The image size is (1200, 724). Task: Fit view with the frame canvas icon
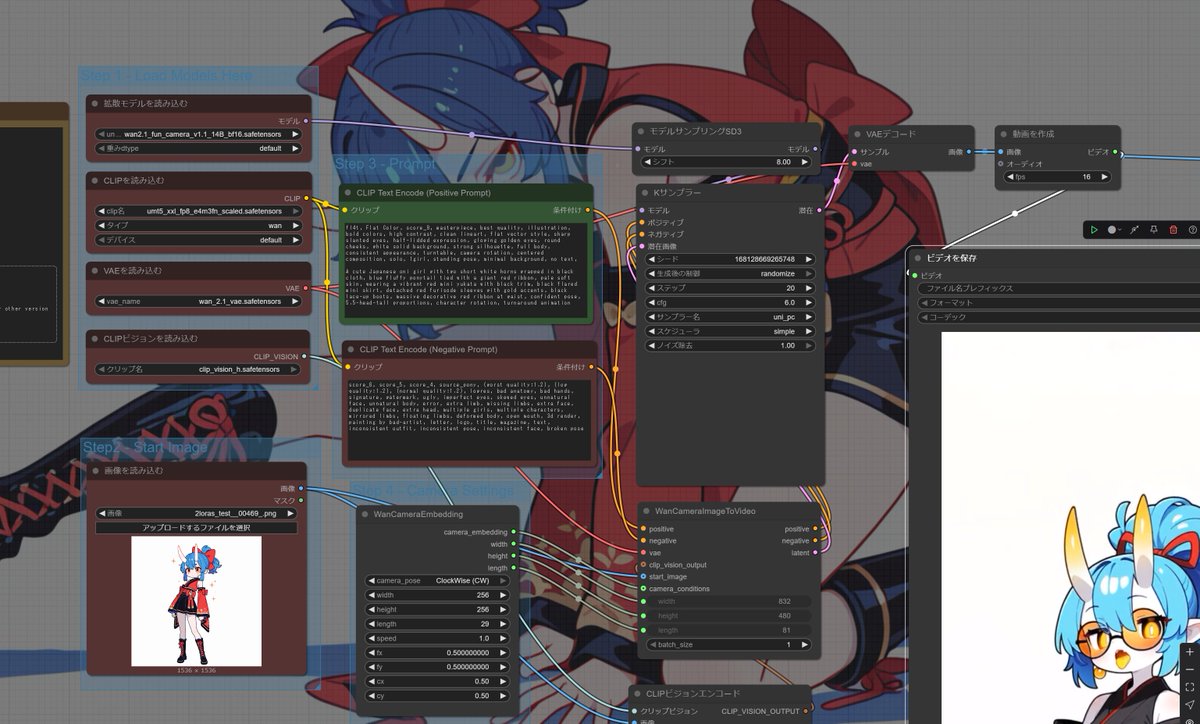click(1189, 687)
